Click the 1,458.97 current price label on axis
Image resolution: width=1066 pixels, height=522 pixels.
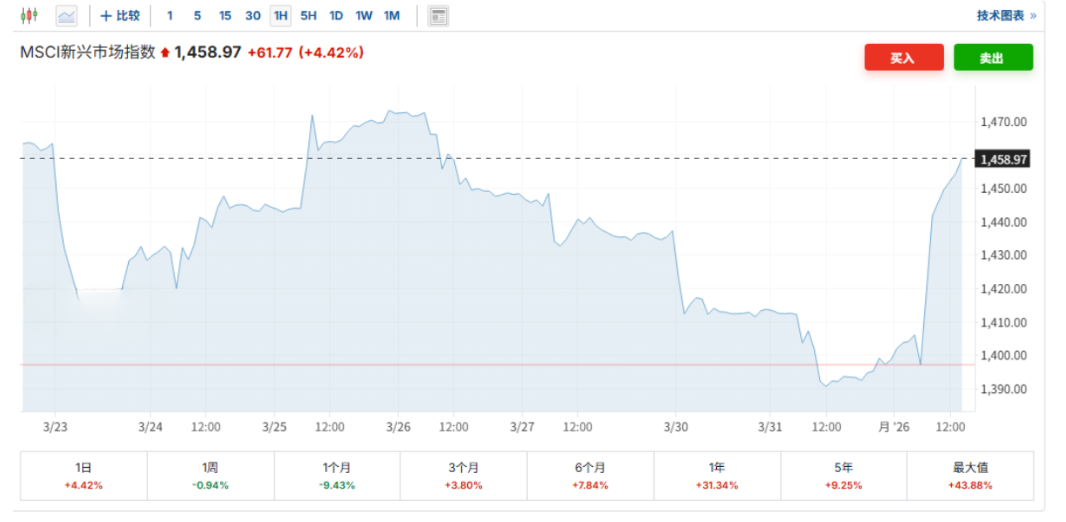(x=1004, y=159)
